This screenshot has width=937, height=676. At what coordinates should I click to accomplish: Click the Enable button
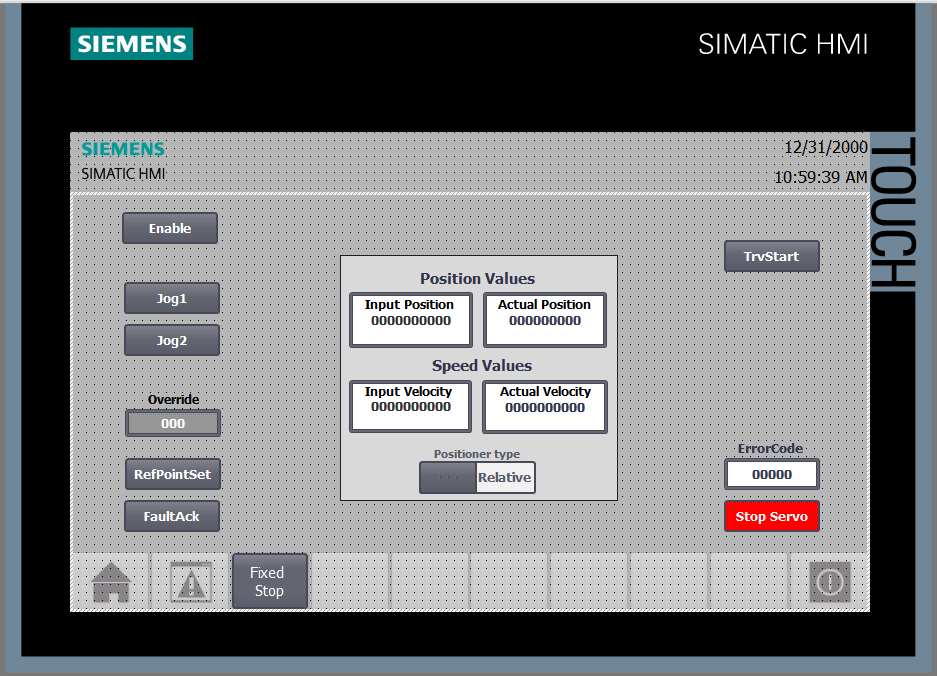(x=170, y=228)
